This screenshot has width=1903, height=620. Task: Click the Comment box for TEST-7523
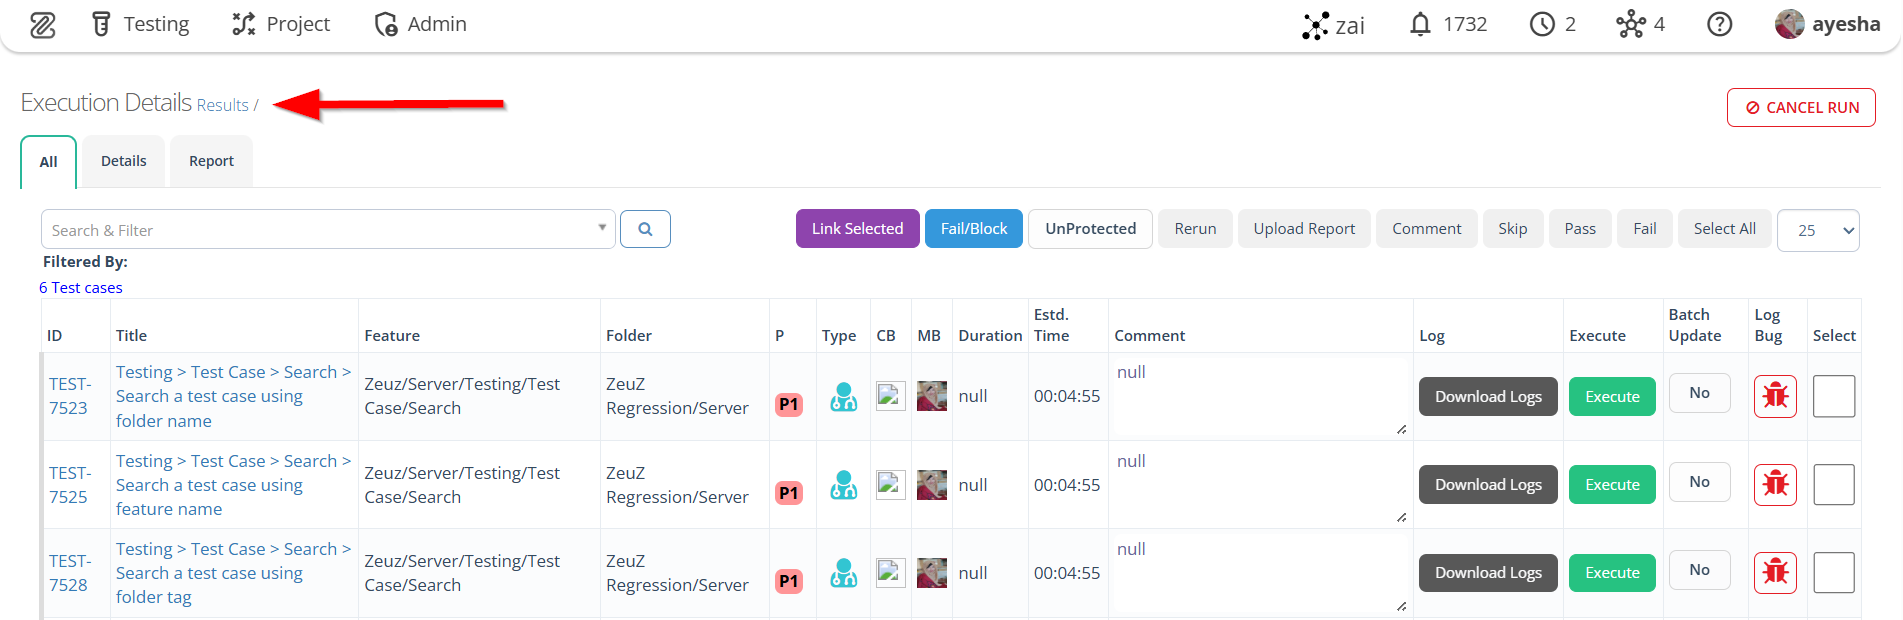pyautogui.click(x=1260, y=397)
